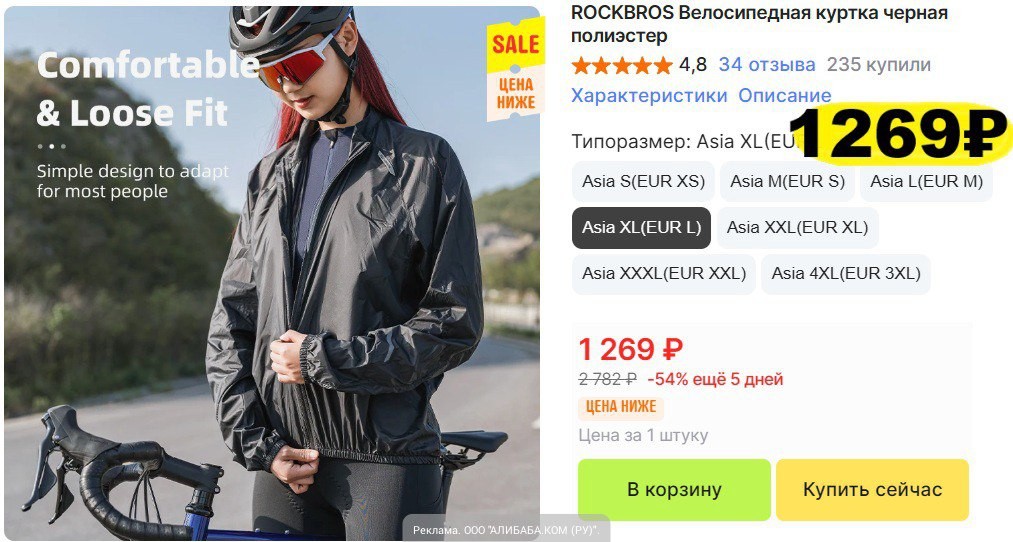This screenshot has height=542, width=1013.
Task: Click the ROCKBROS product title
Action: click(x=759, y=24)
